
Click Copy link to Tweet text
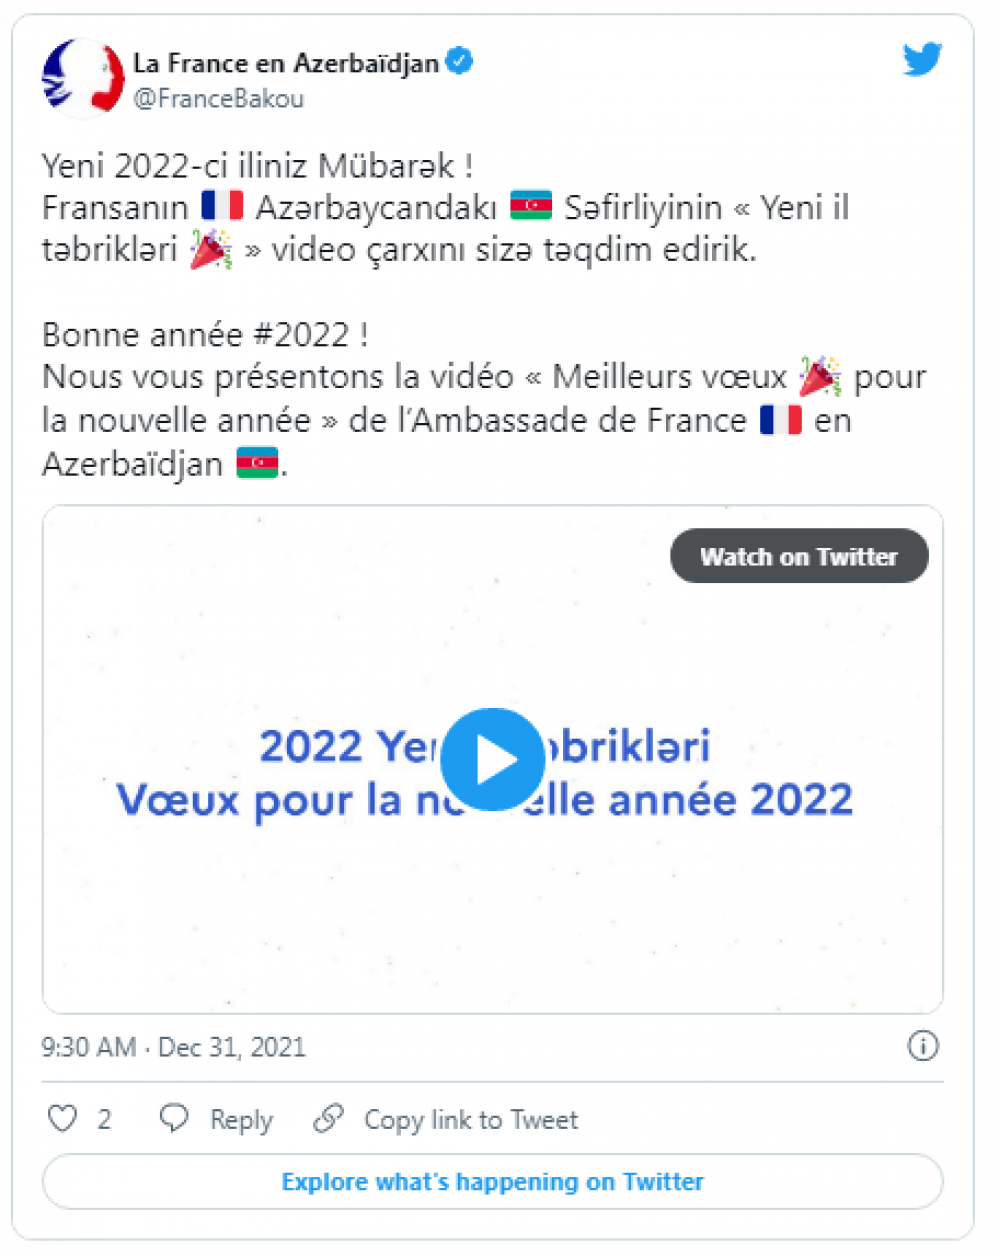pos(470,1119)
